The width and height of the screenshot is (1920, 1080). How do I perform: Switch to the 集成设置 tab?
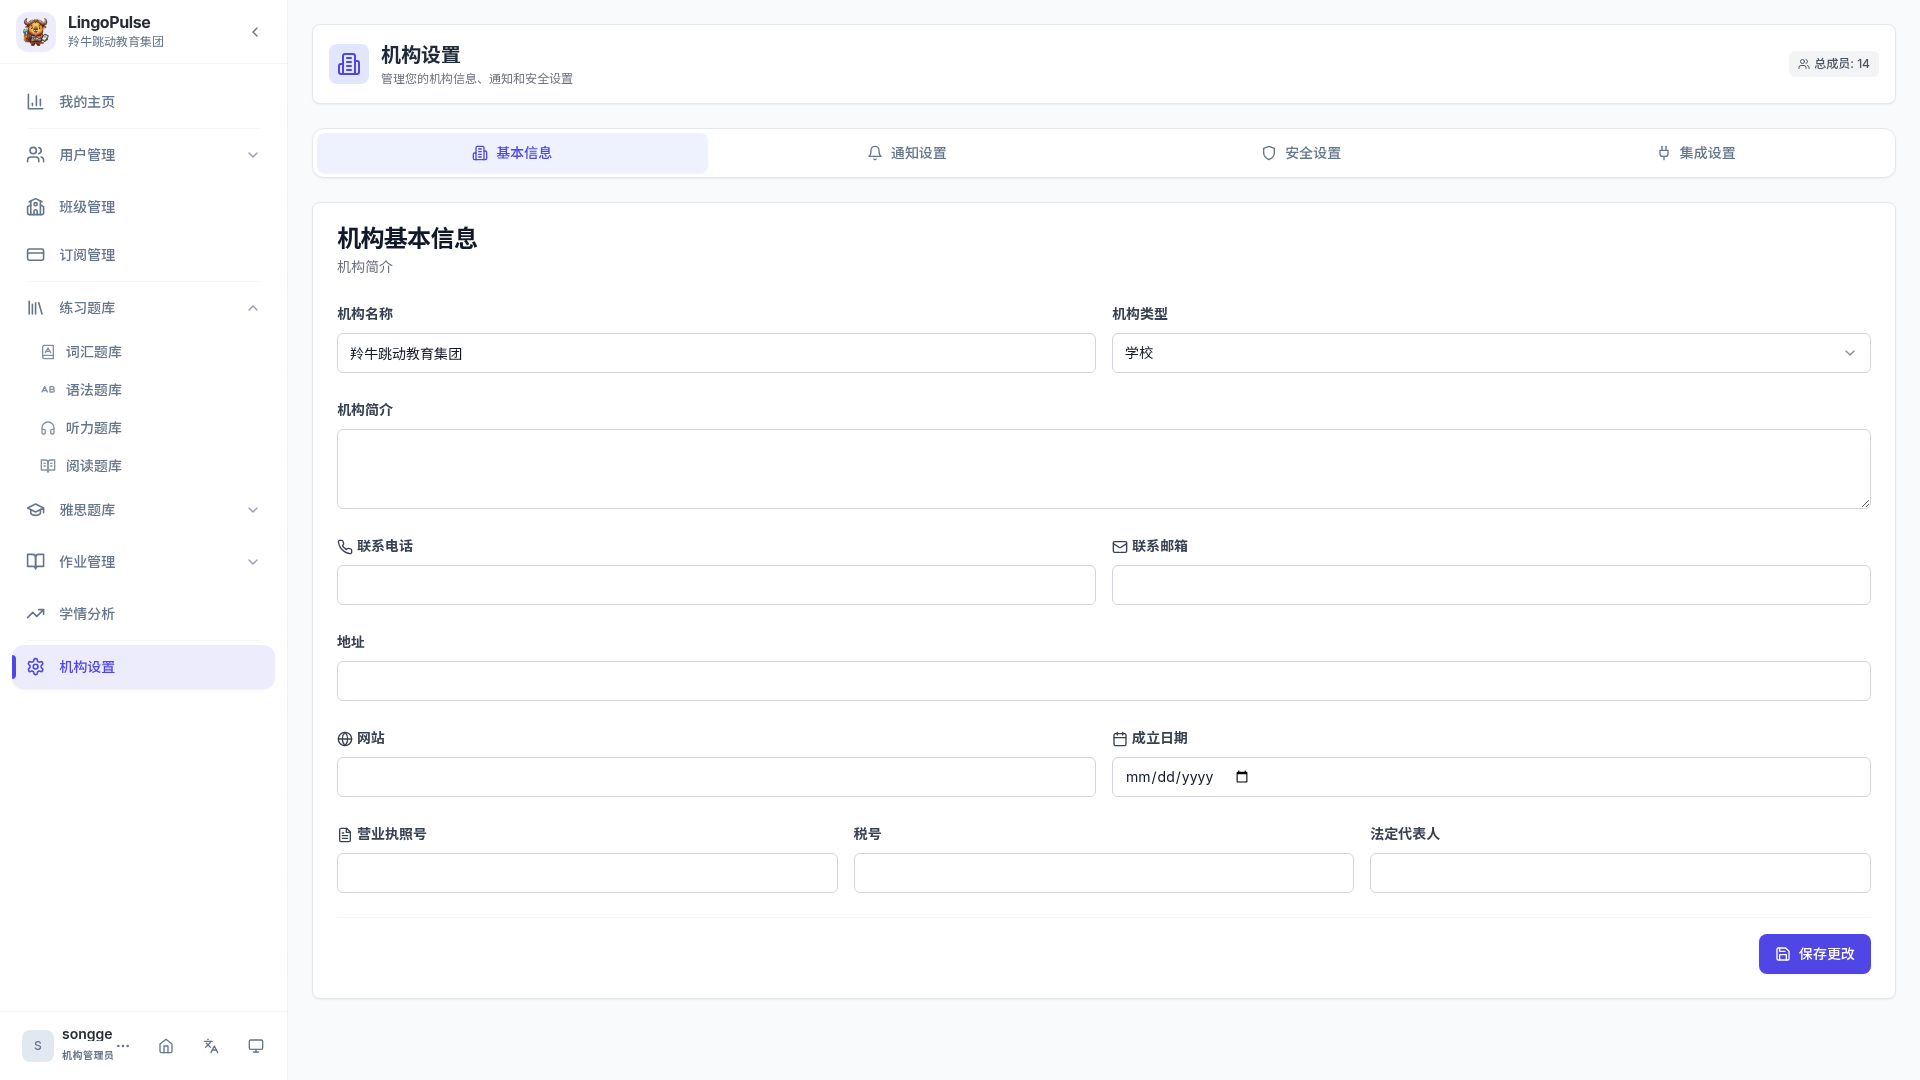(x=1696, y=153)
